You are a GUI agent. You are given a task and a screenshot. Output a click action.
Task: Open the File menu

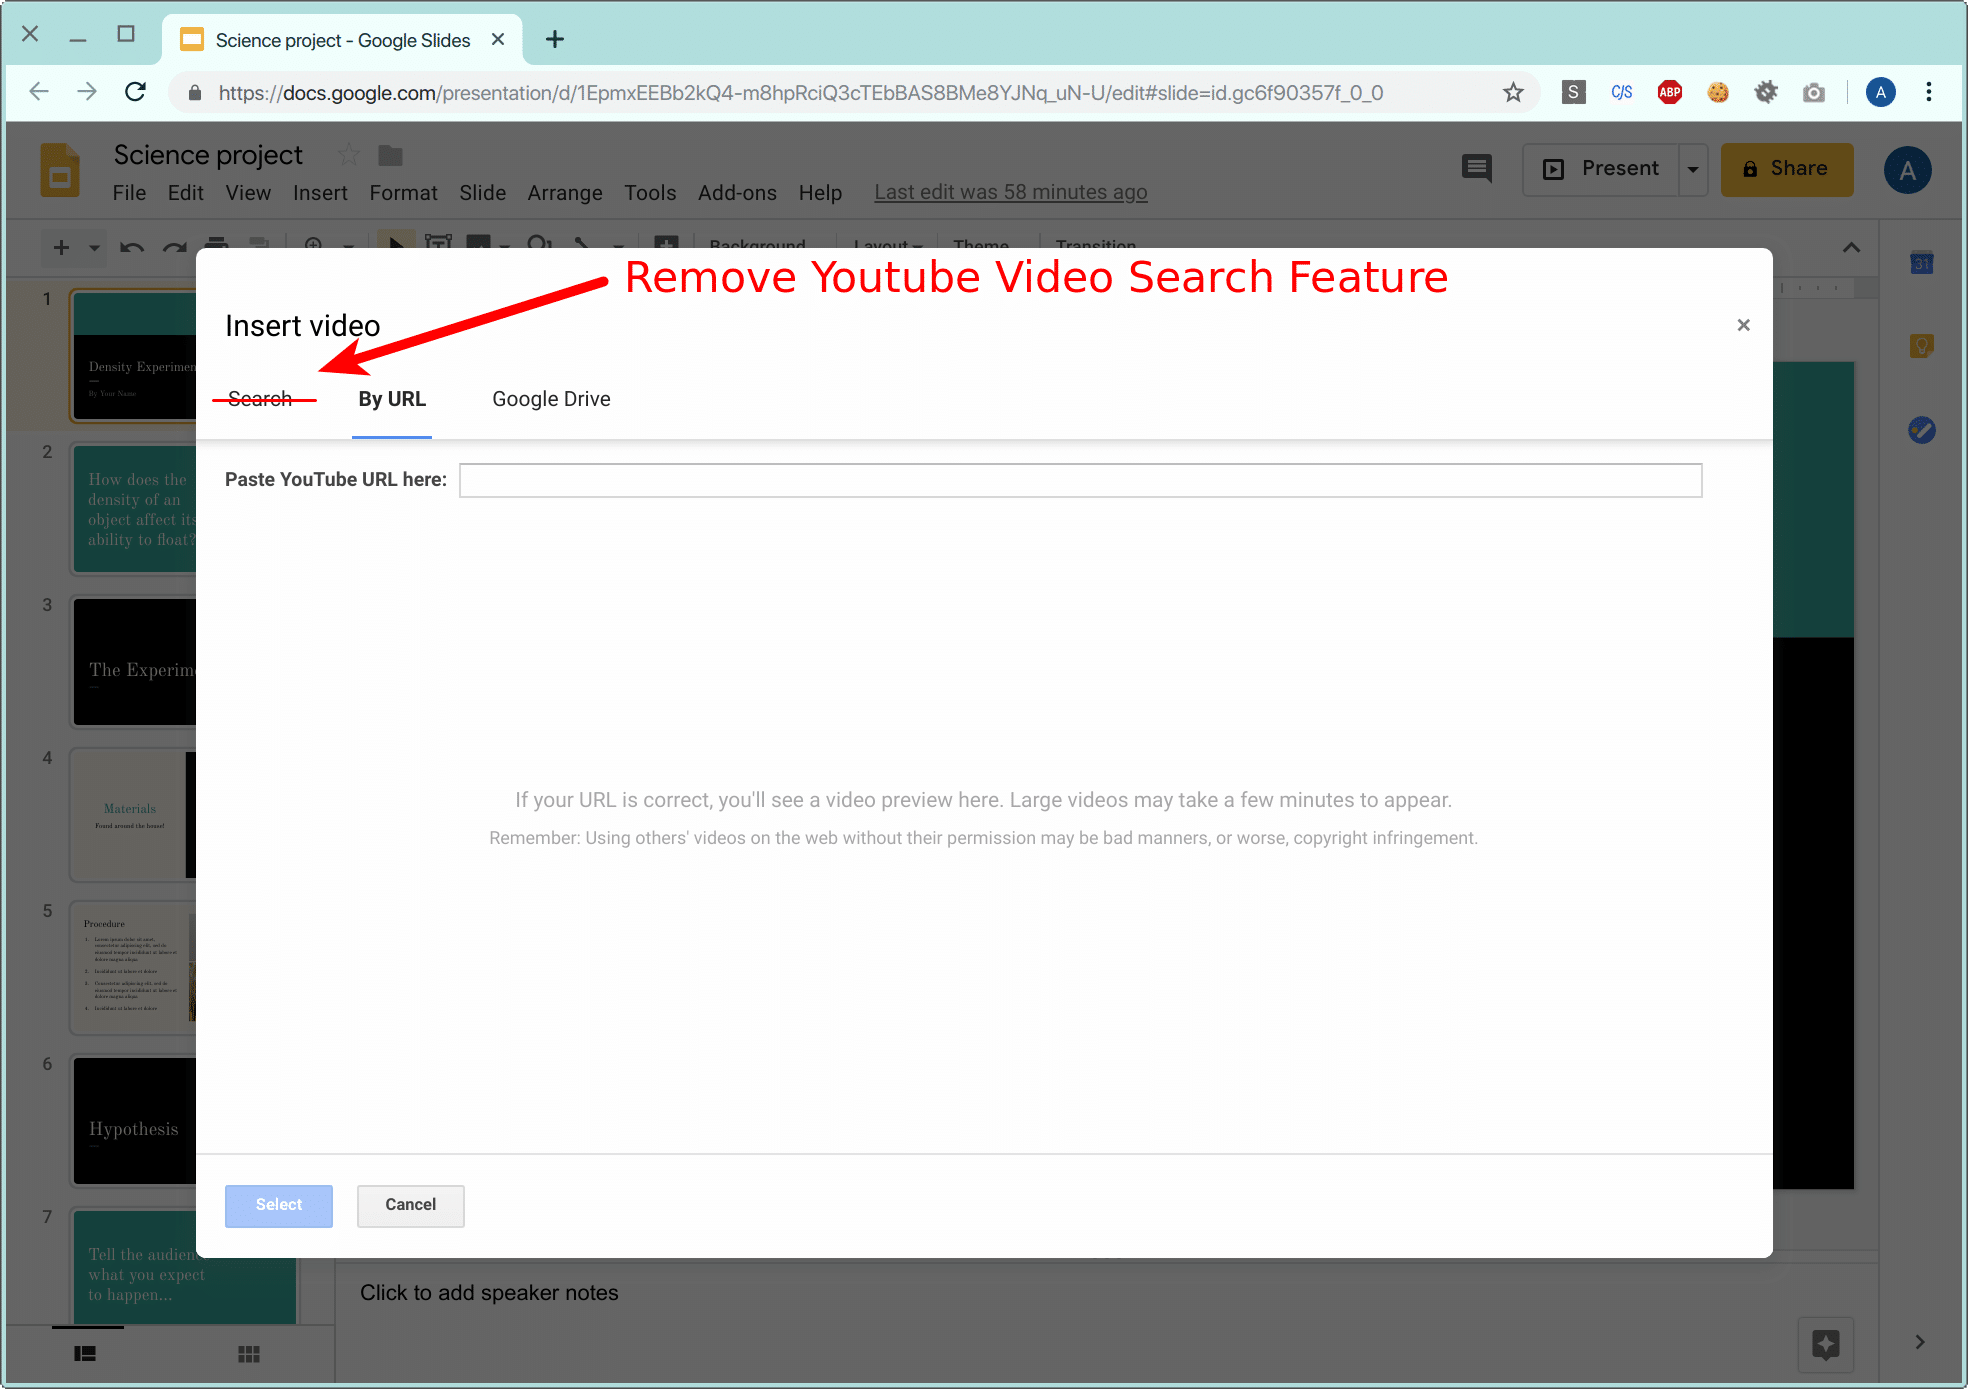pyautogui.click(x=129, y=193)
